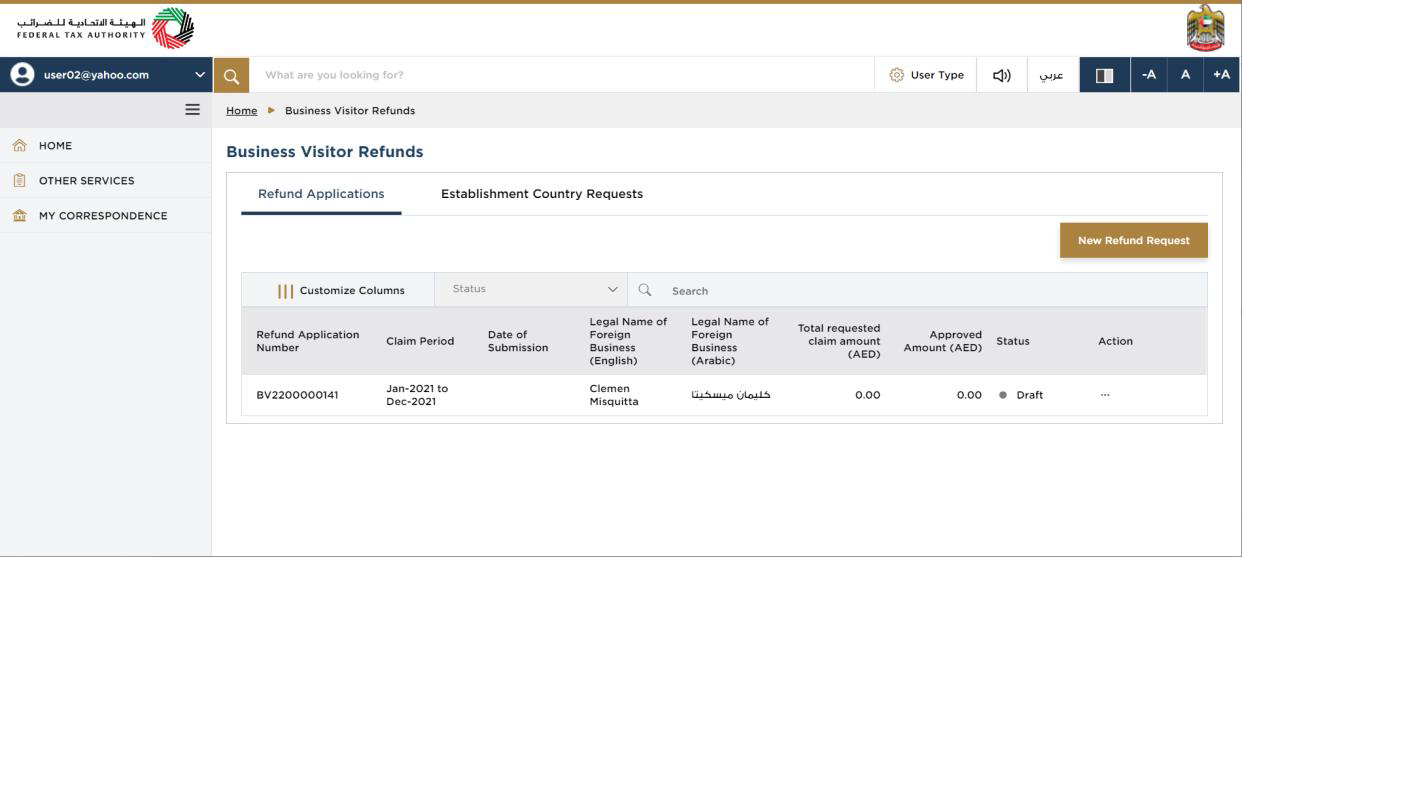Click the Draft status cell
Image resolution: width=1414 pixels, height=801 pixels.
pyautogui.click(x=1021, y=395)
